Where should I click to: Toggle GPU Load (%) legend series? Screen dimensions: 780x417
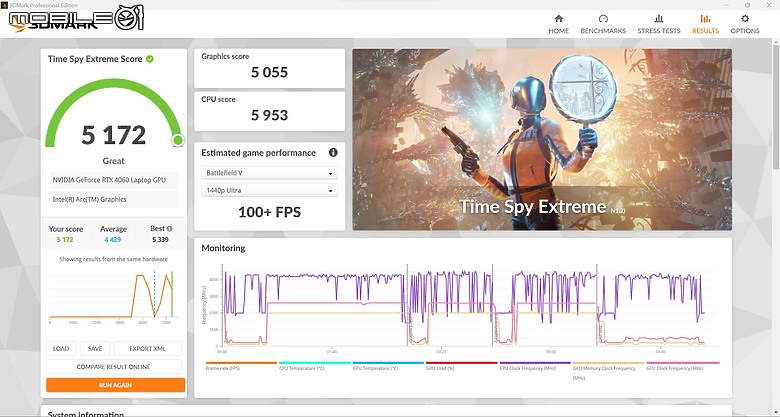(x=461, y=366)
